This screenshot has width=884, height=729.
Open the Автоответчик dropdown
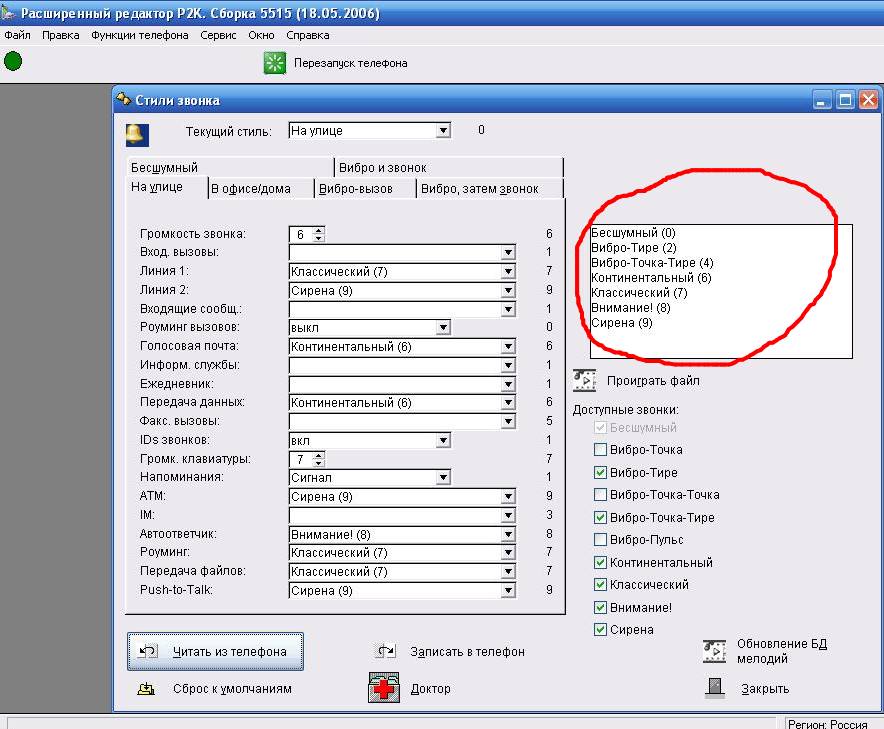[x=508, y=534]
